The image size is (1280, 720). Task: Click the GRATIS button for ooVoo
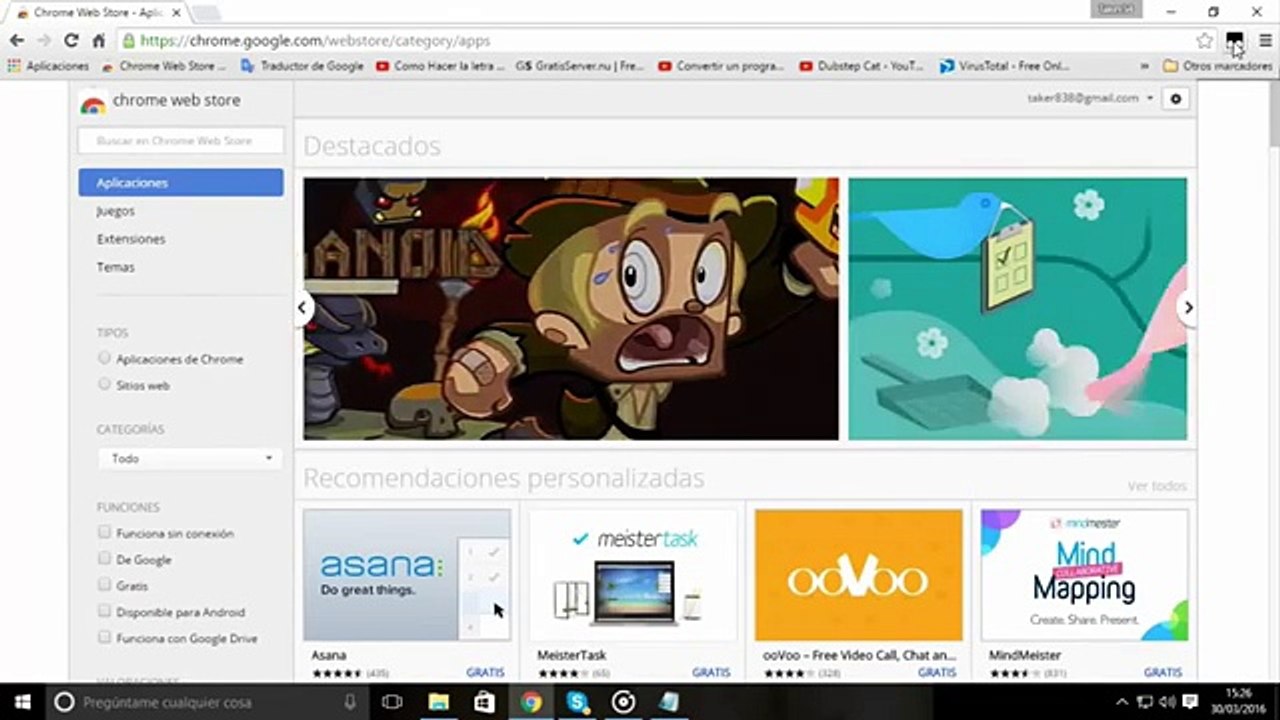coord(937,672)
